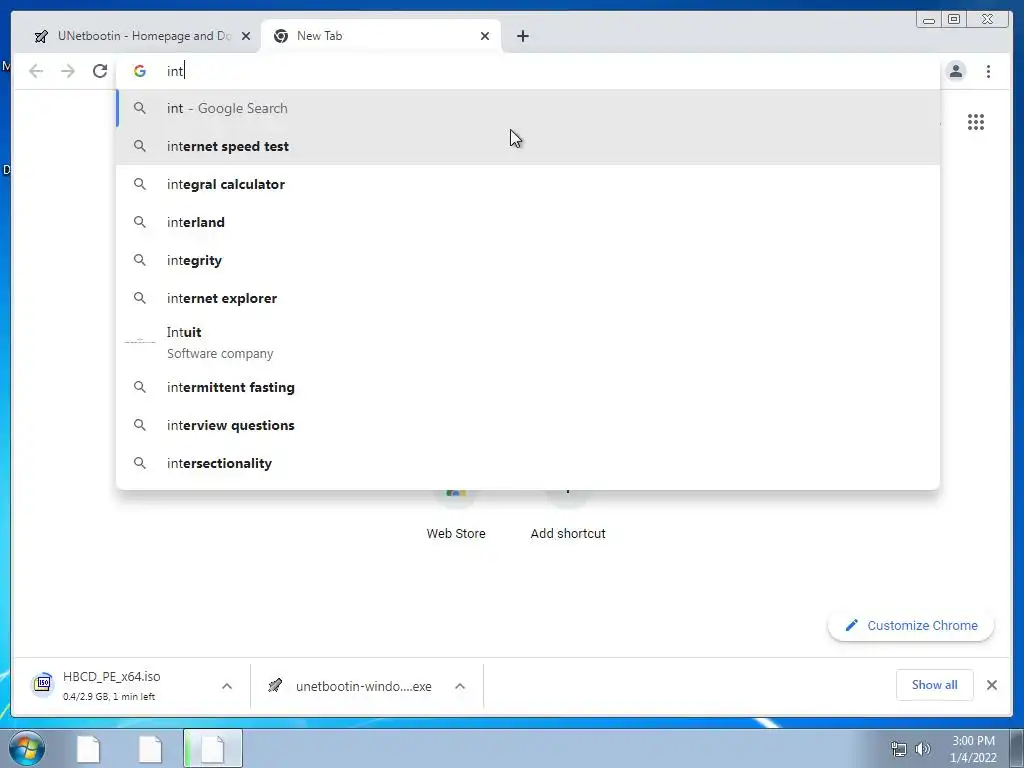Click the address bar containing 'int'

(x=528, y=71)
